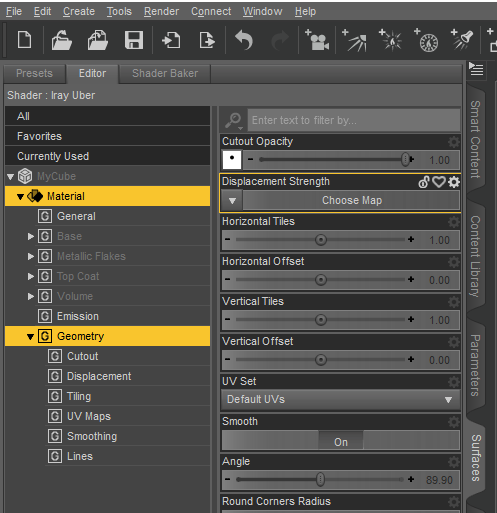Viewport: 497px width, 513px height.
Task: Select the Lines tree item
Action: tap(80, 456)
